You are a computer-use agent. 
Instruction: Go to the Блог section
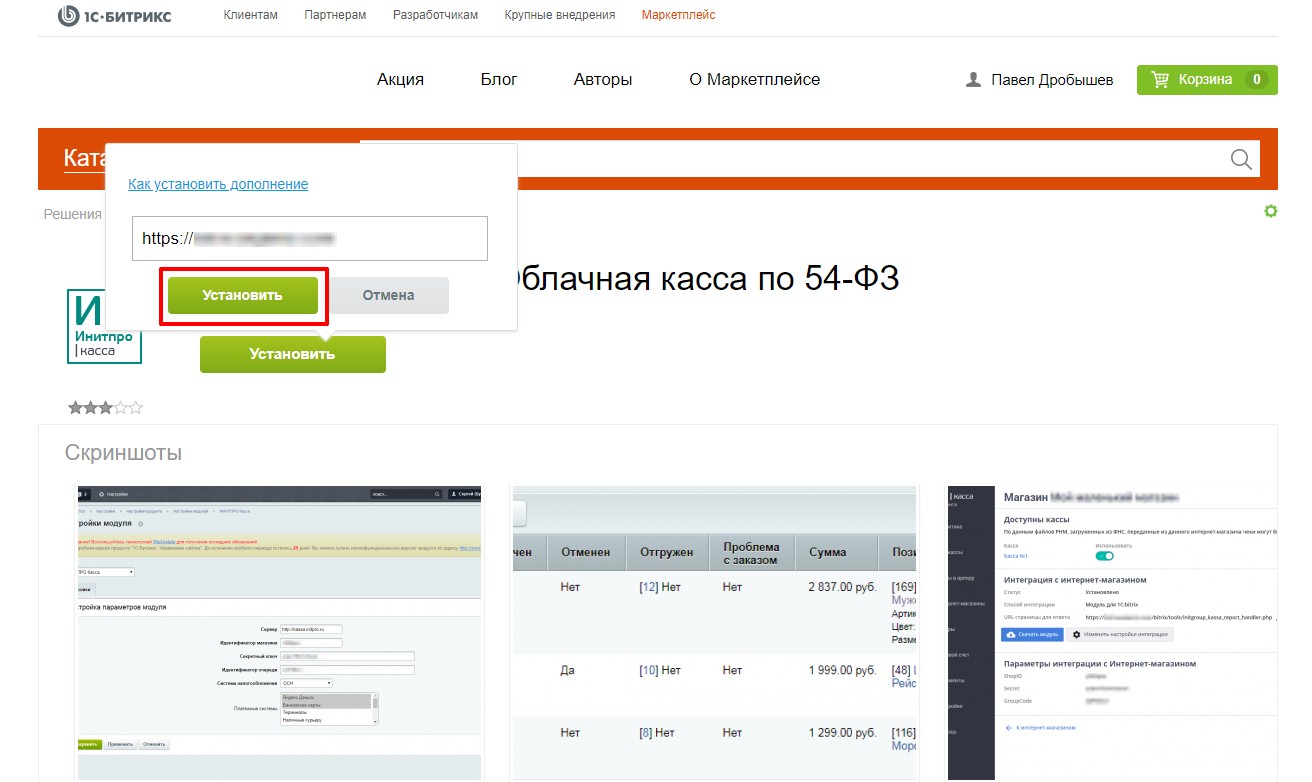(499, 79)
